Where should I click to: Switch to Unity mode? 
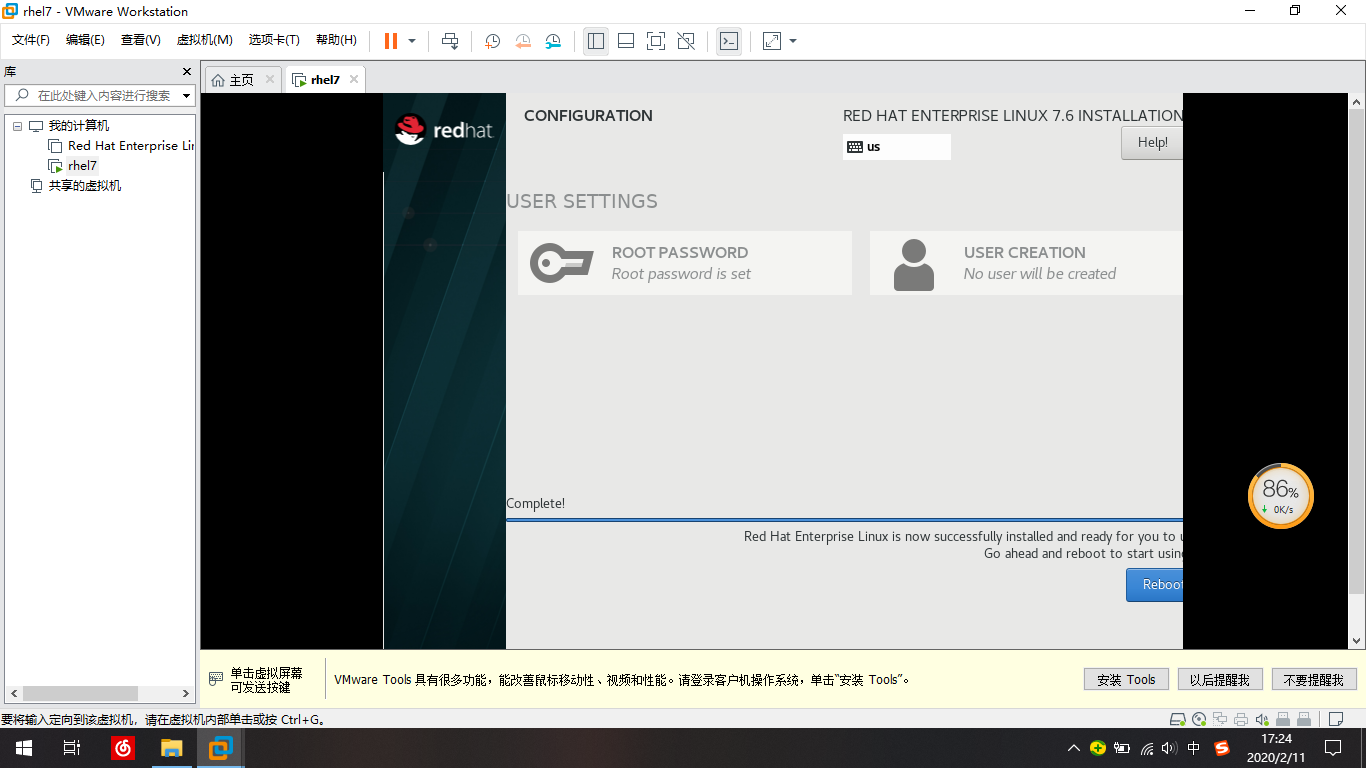pyautogui.click(x=686, y=41)
